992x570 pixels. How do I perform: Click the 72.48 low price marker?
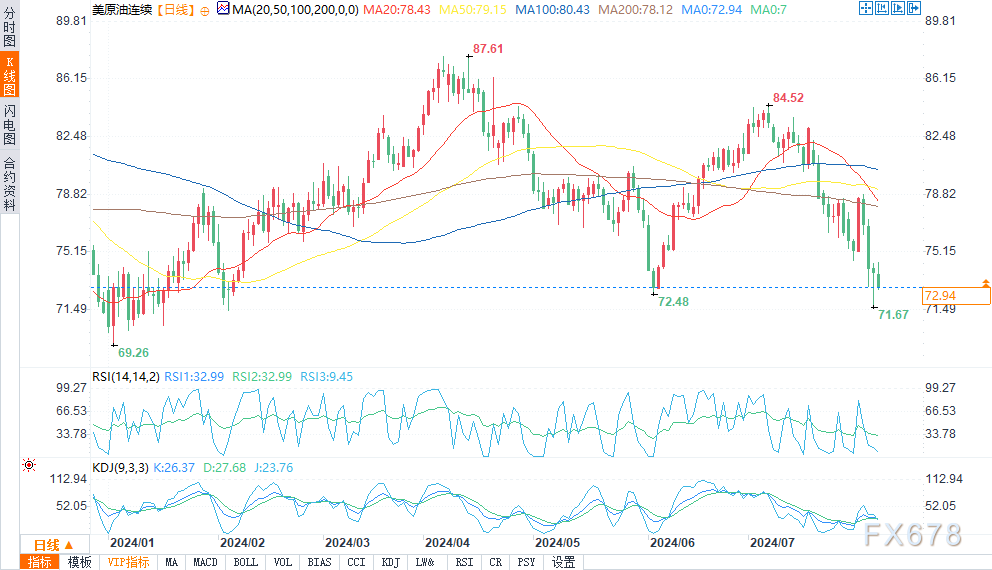tap(673, 302)
